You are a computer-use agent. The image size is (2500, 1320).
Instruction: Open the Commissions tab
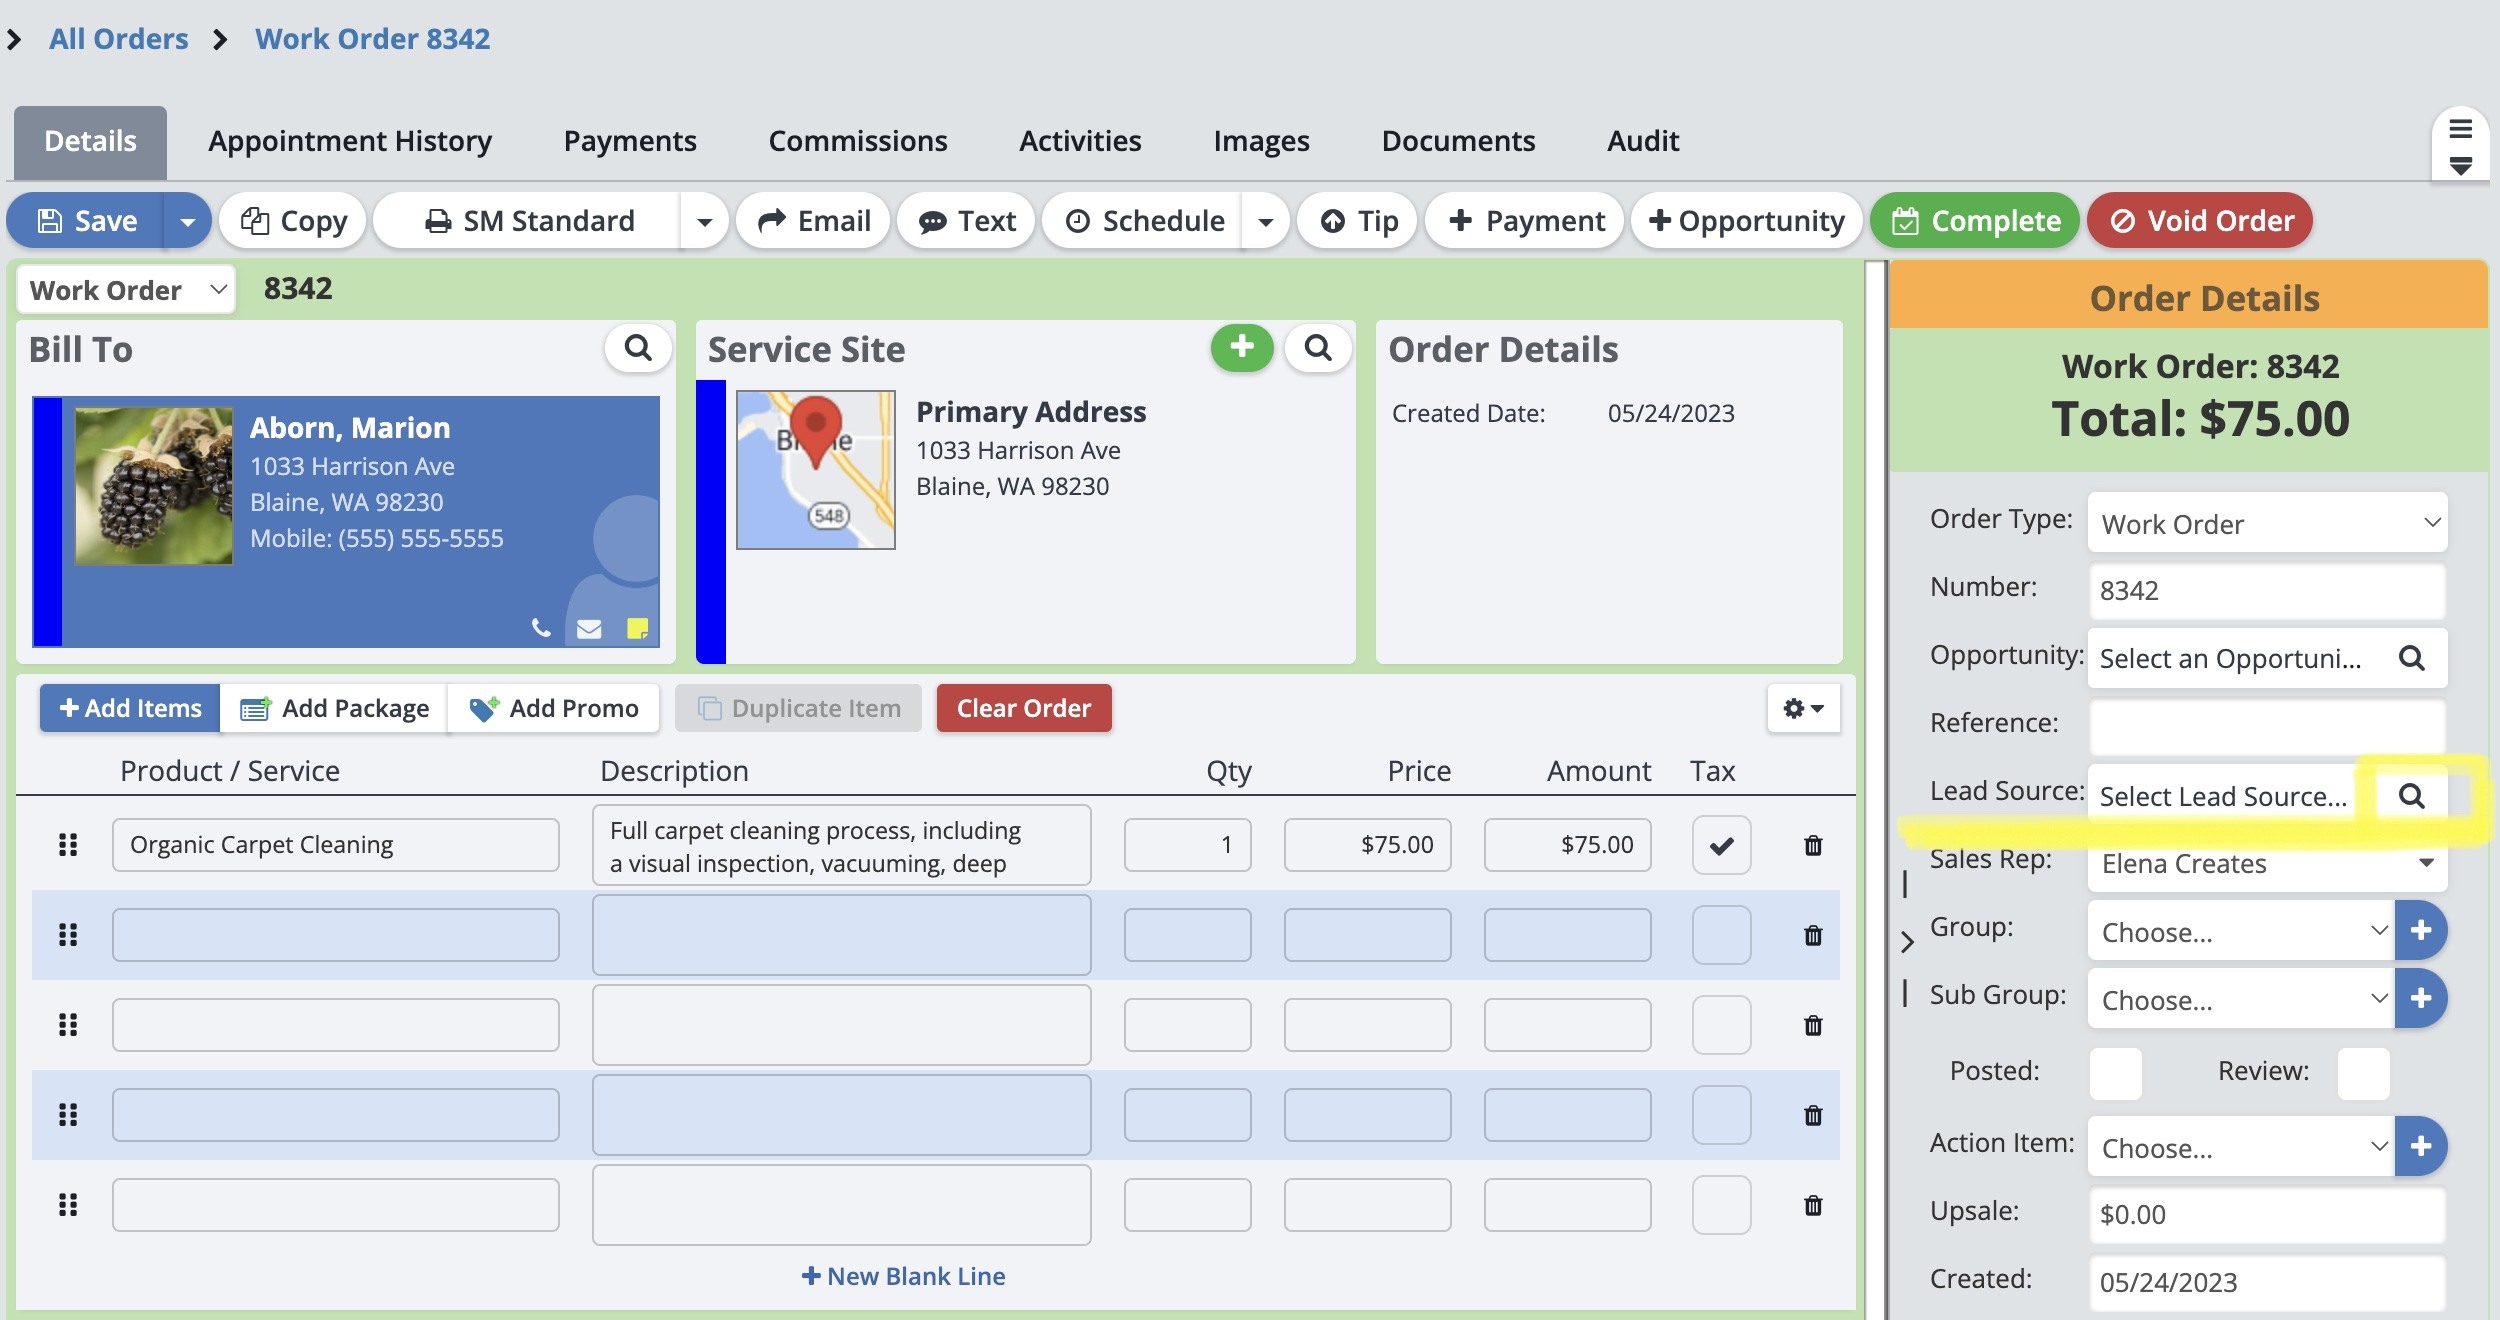857,141
